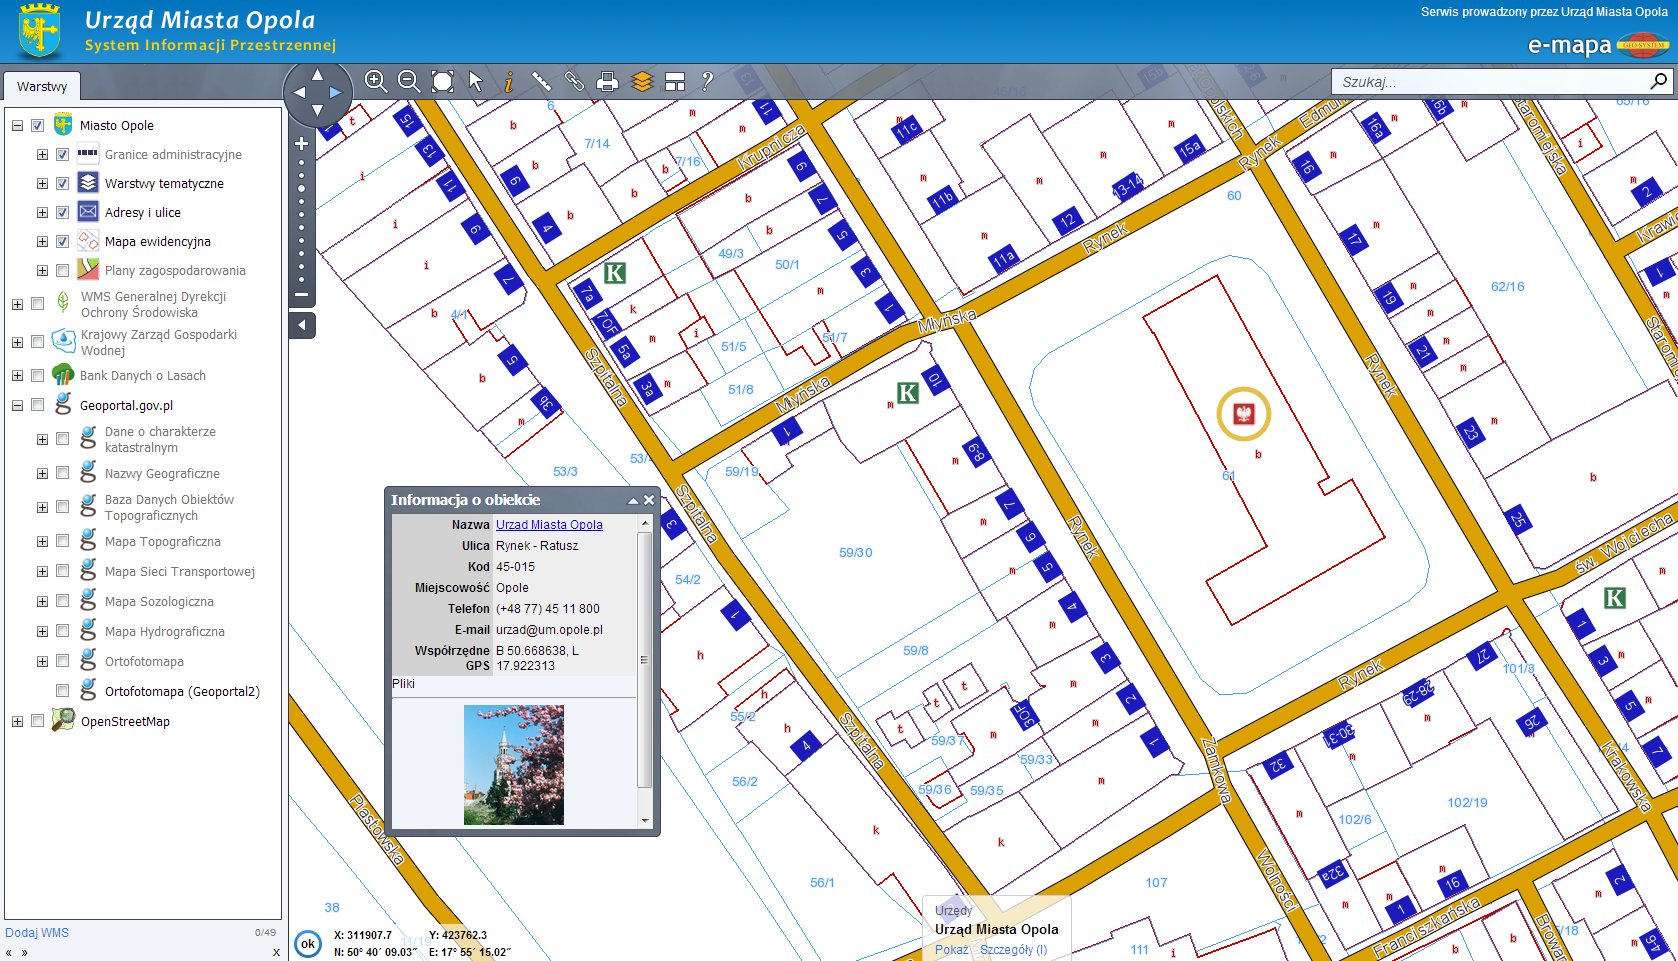Screen dimensions: 1678x961
Task: Toggle Miasto Opole layer checkbox
Action: click(38, 126)
